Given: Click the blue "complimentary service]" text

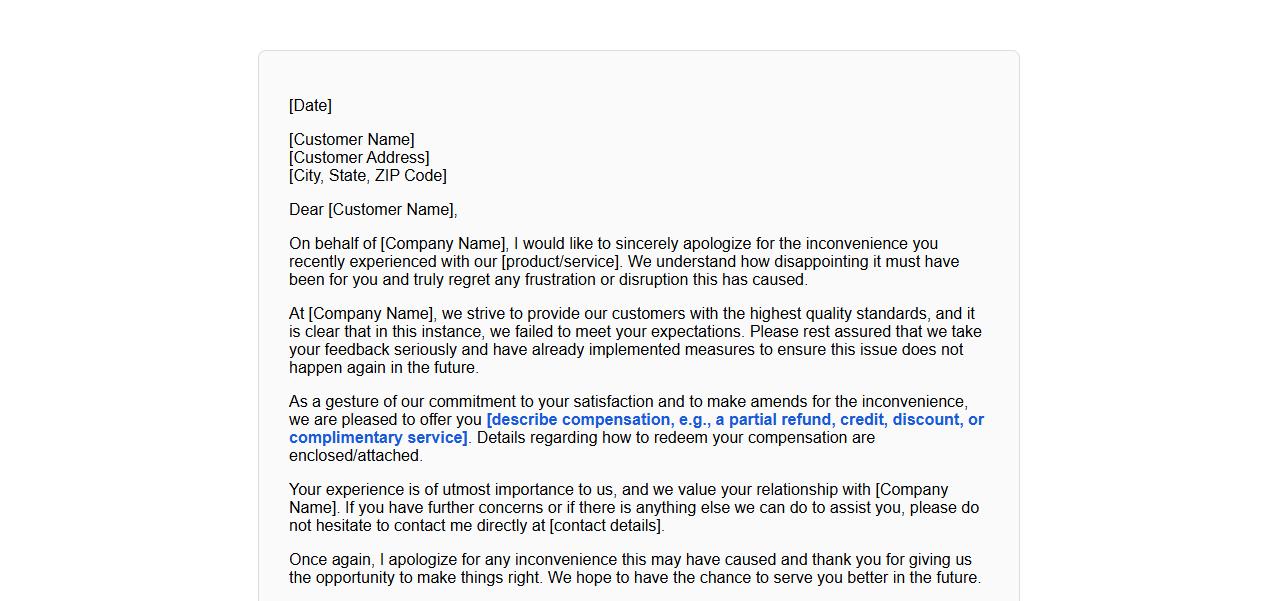Looking at the screenshot, I should [x=378, y=438].
